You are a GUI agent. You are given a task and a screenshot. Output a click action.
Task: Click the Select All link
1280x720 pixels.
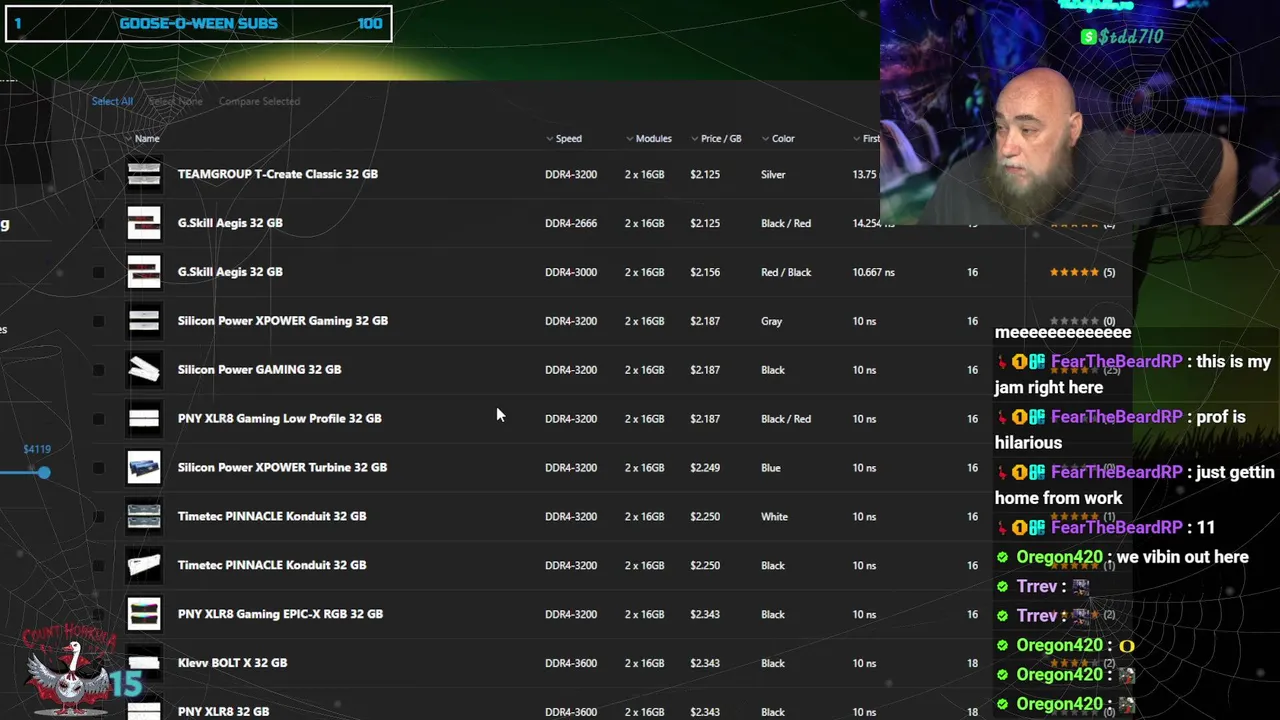pyautogui.click(x=112, y=101)
